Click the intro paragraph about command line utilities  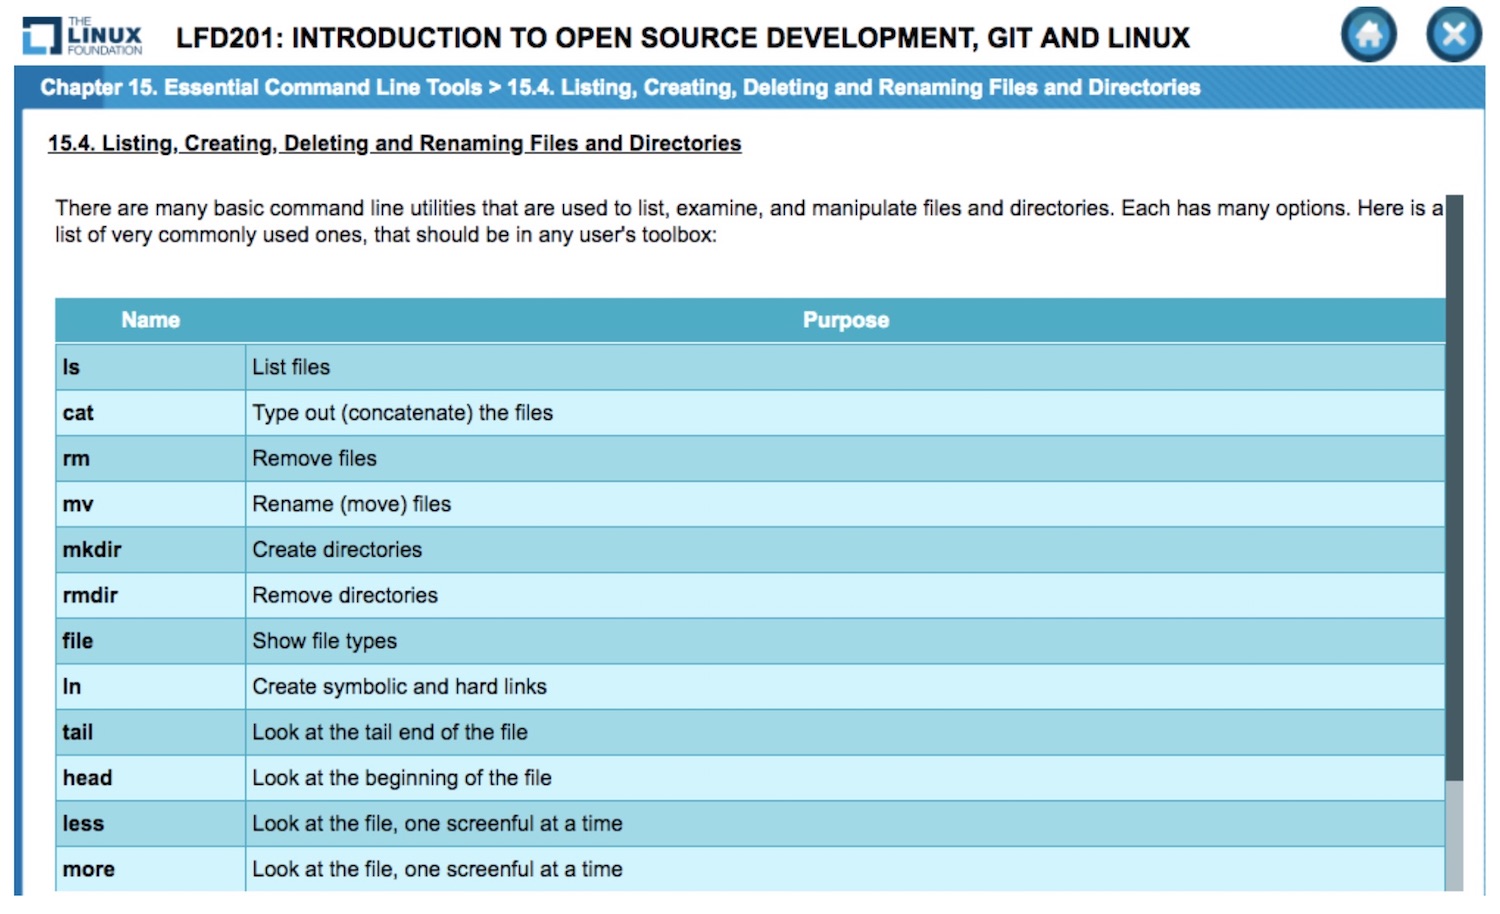pos(749,222)
